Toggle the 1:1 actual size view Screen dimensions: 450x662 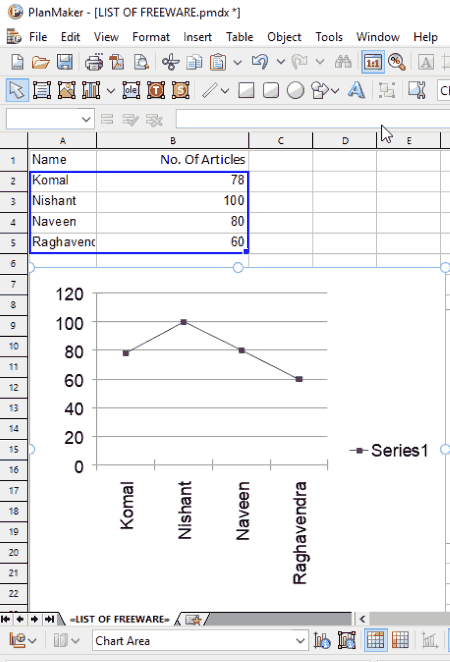click(373, 62)
